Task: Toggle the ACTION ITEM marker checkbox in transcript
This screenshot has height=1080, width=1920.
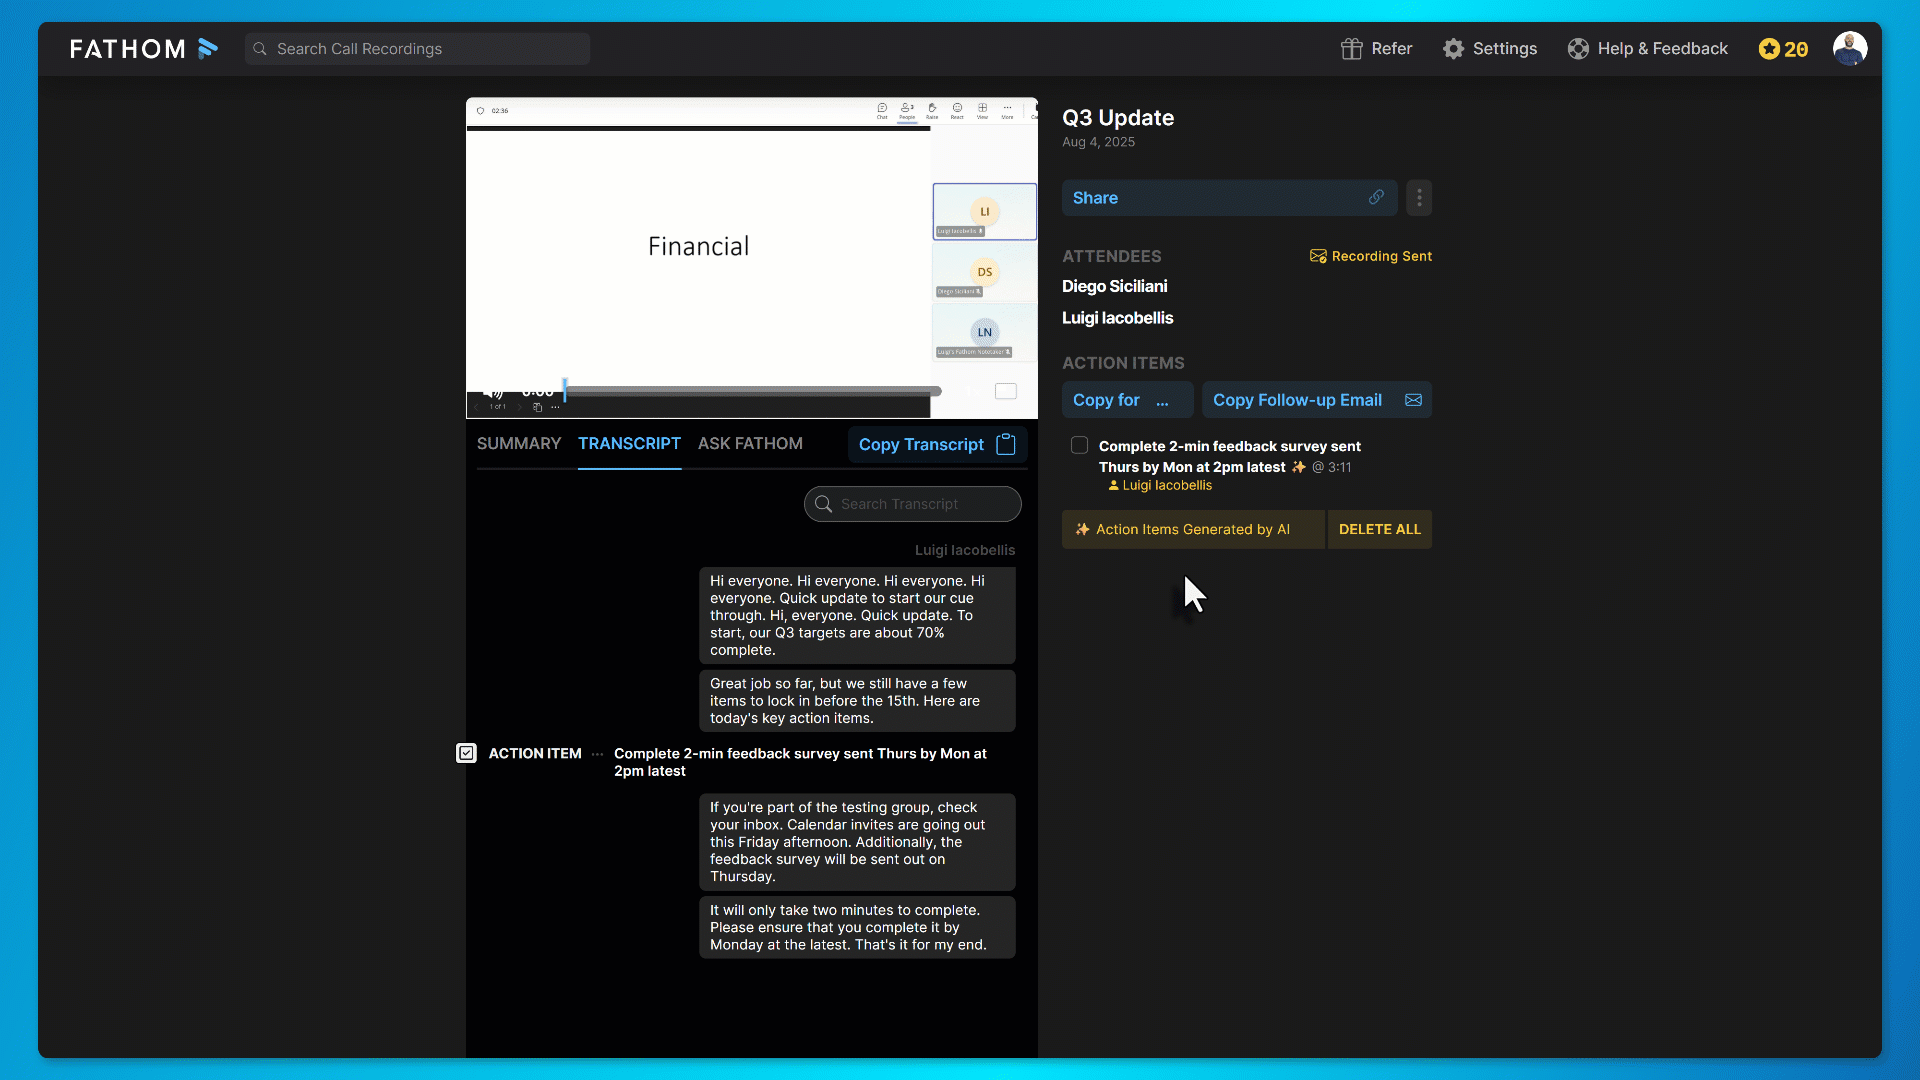Action: point(466,754)
